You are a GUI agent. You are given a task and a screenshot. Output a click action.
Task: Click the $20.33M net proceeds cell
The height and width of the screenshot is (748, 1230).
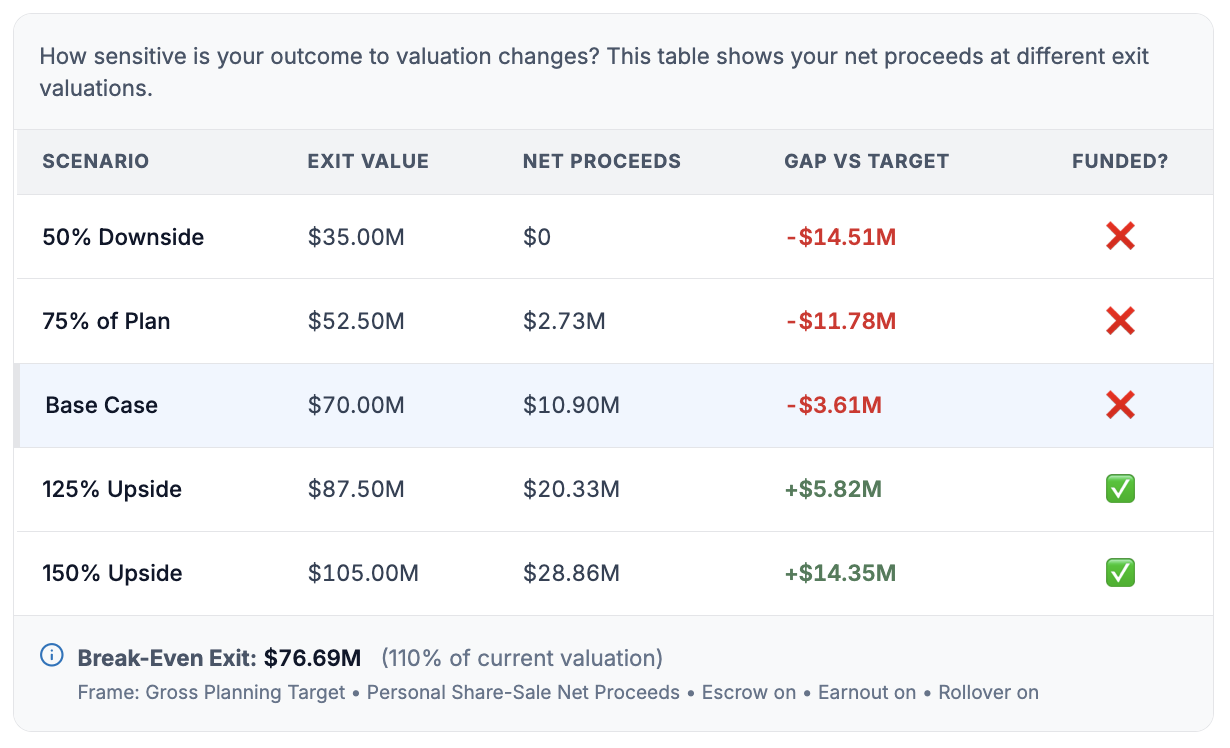[571, 489]
